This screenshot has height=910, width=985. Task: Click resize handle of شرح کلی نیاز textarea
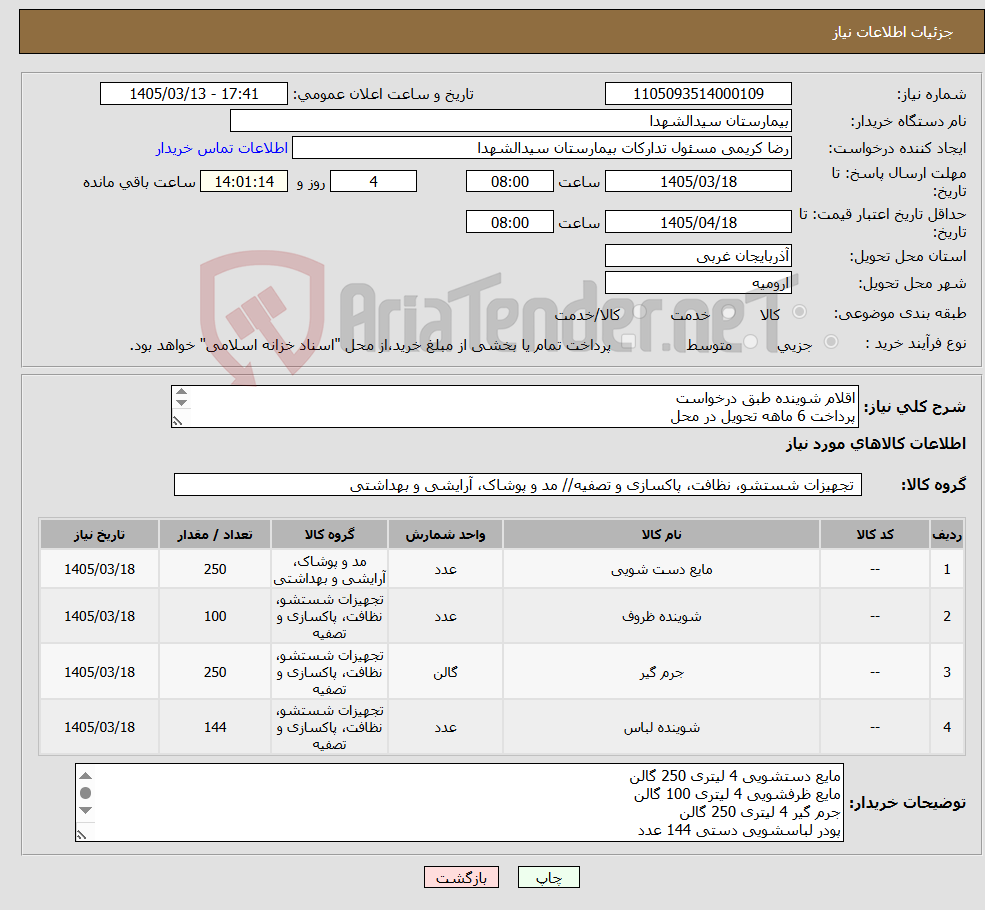point(177,421)
